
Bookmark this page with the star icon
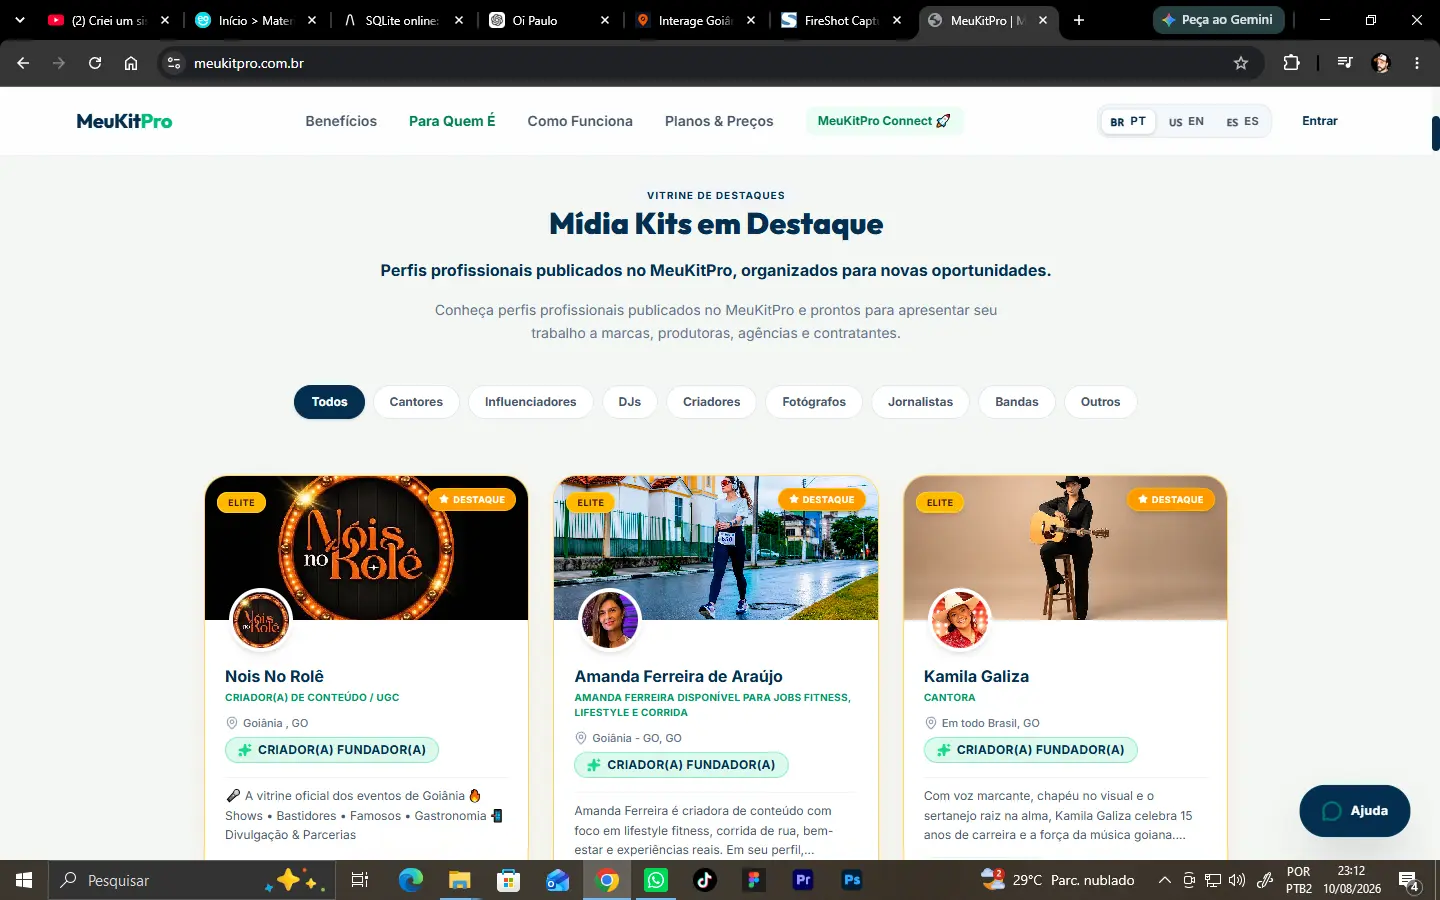[x=1241, y=63]
